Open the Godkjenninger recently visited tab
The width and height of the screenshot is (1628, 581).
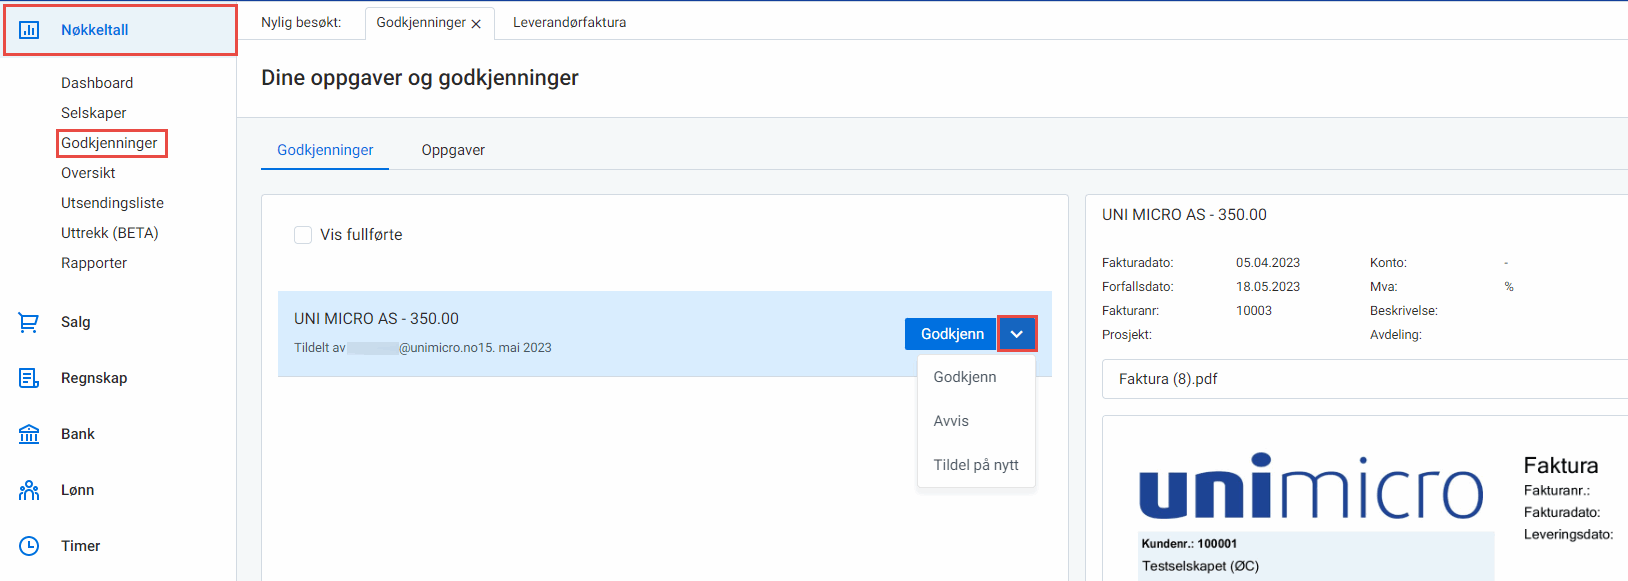(x=421, y=22)
